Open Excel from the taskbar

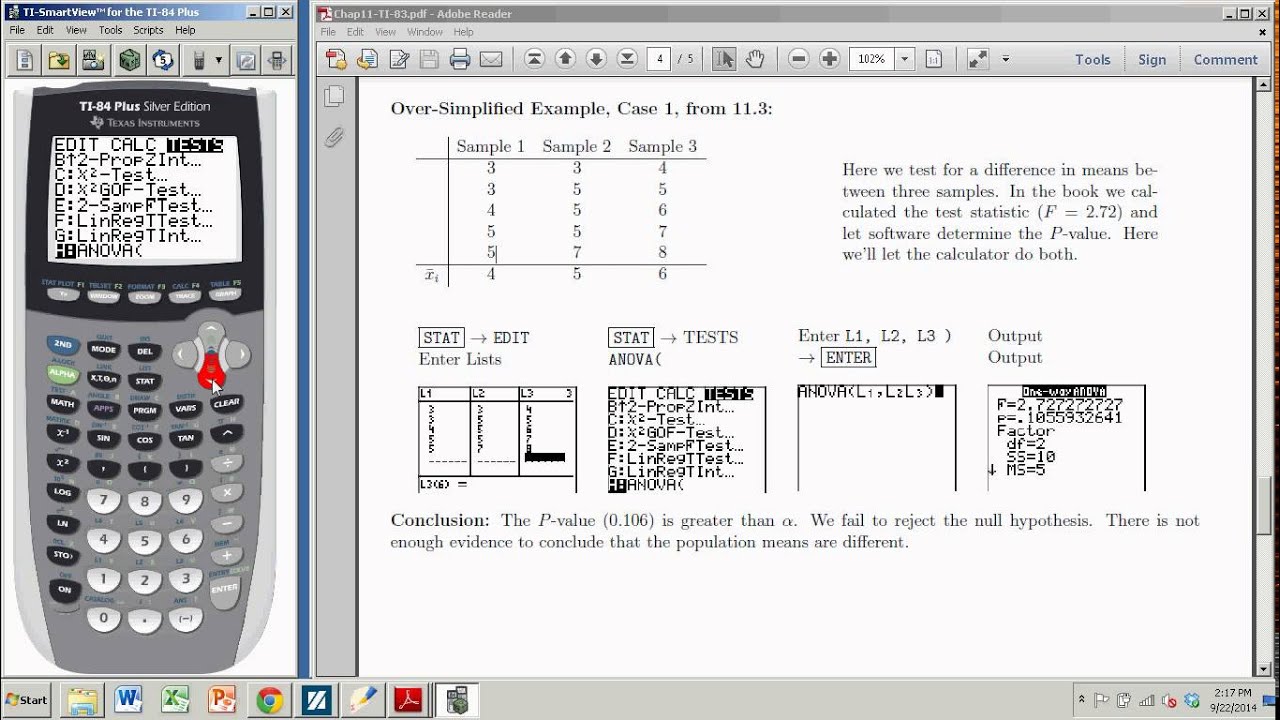point(176,700)
